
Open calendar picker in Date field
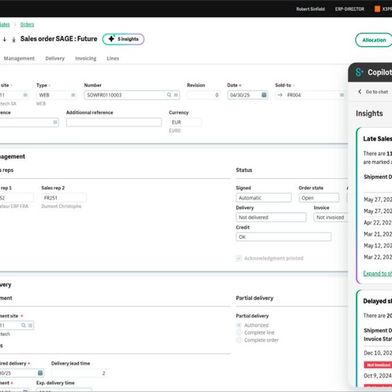click(264, 95)
